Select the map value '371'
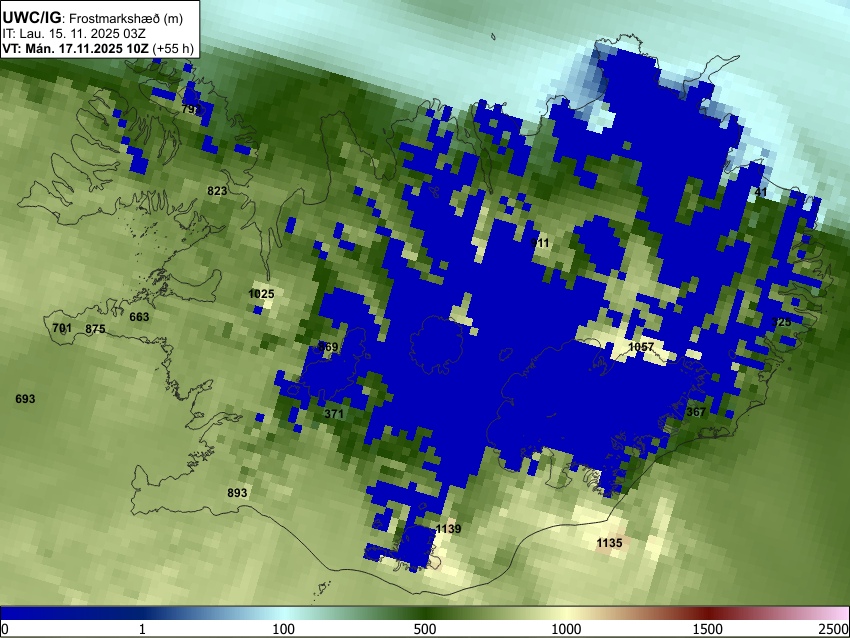 click(334, 414)
